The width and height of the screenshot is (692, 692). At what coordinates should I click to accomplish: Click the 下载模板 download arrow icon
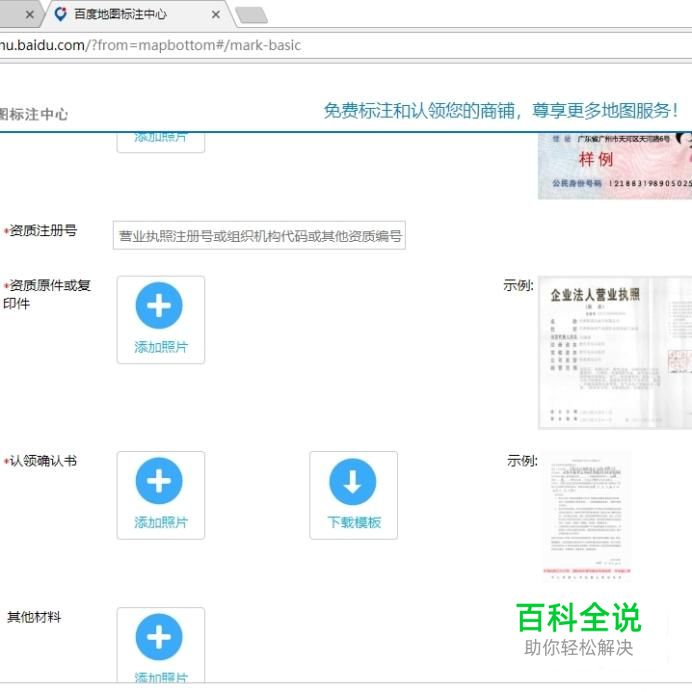353,481
